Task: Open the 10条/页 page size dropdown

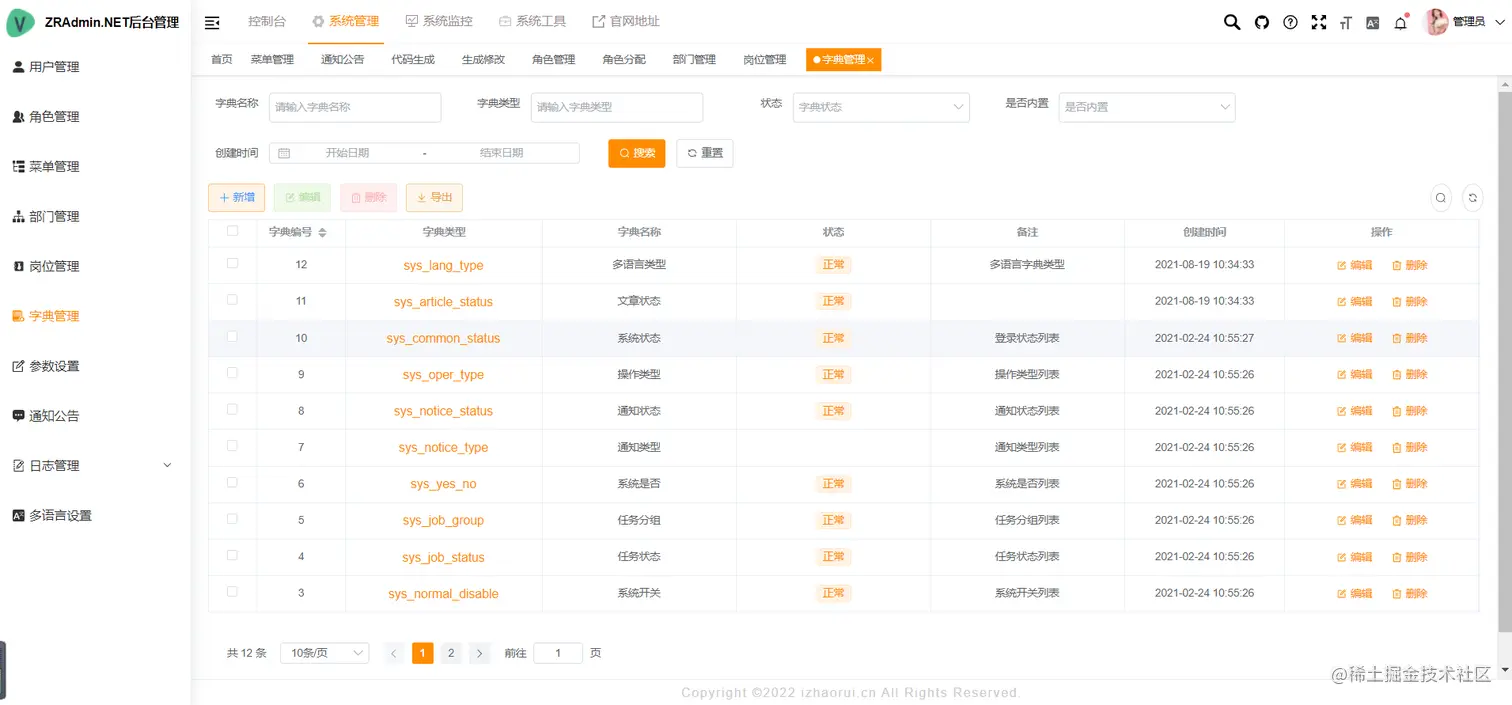Action: [325, 653]
